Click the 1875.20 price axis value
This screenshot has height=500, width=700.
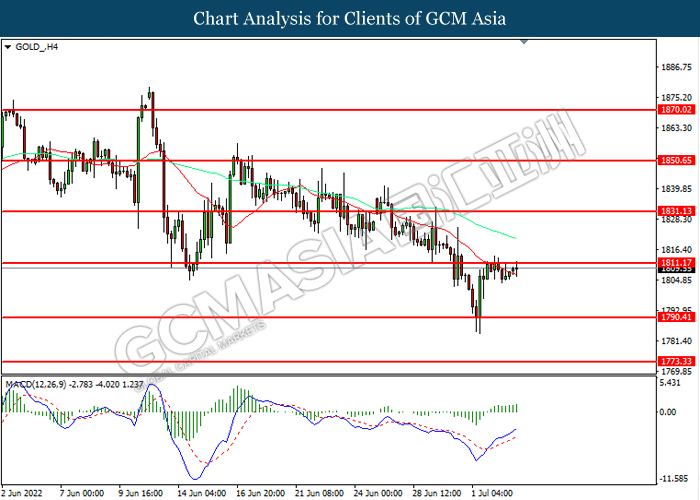(x=676, y=98)
